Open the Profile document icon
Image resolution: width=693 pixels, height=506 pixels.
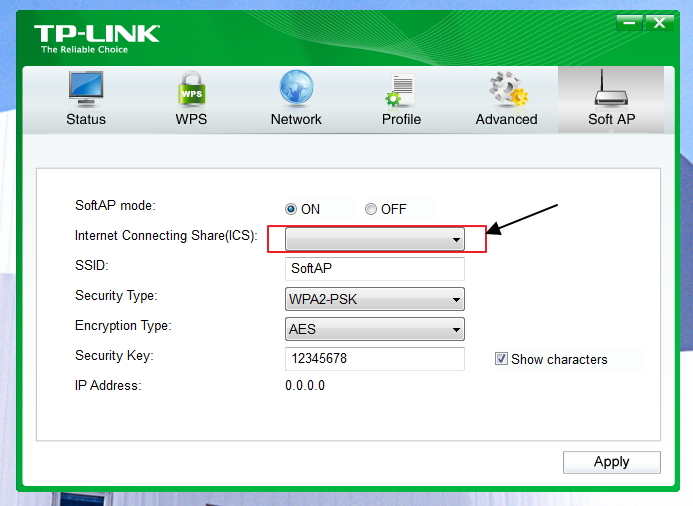point(400,90)
